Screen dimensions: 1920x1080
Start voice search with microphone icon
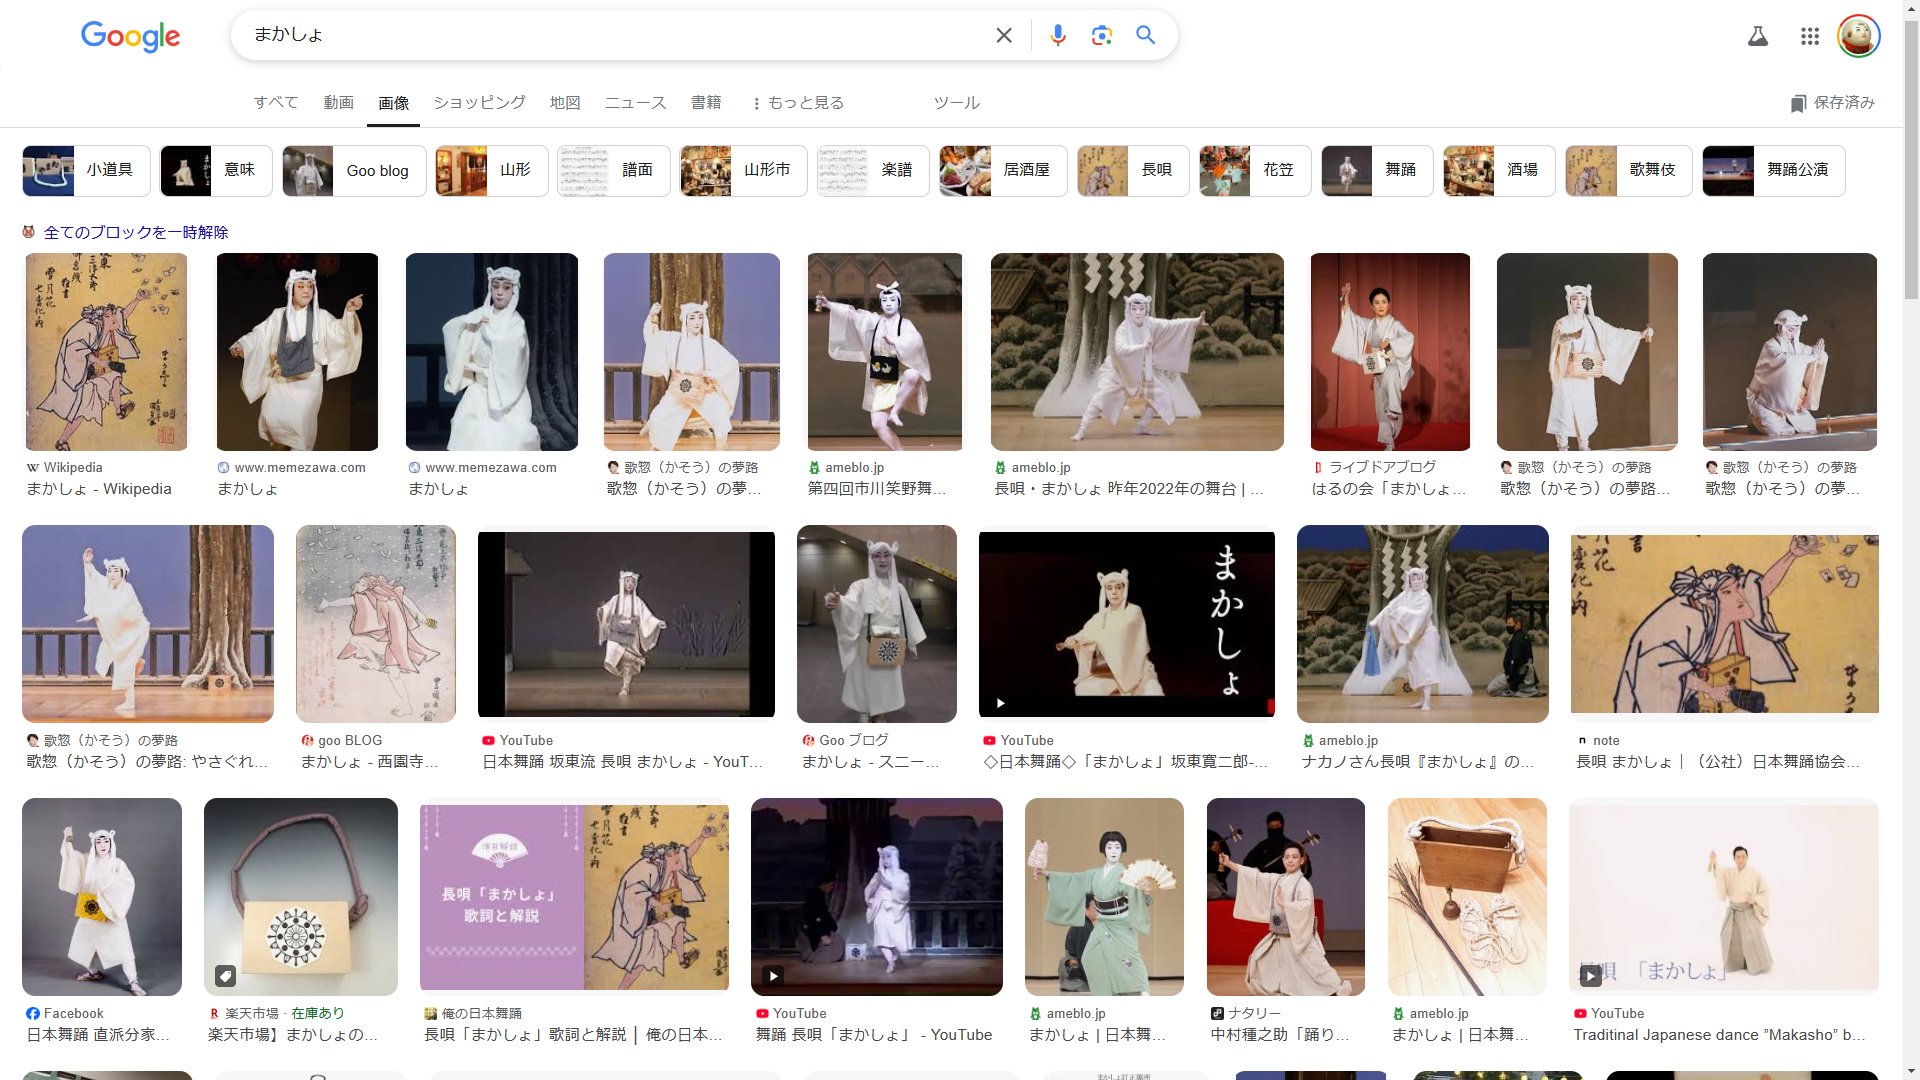pos(1057,36)
